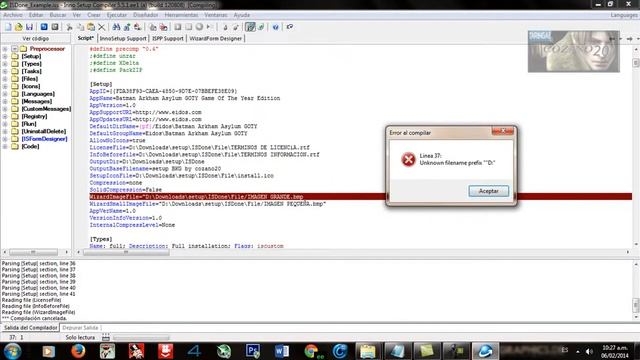Open Firefox from the taskbar
This screenshot has width=640, height=360.
(x=78, y=351)
